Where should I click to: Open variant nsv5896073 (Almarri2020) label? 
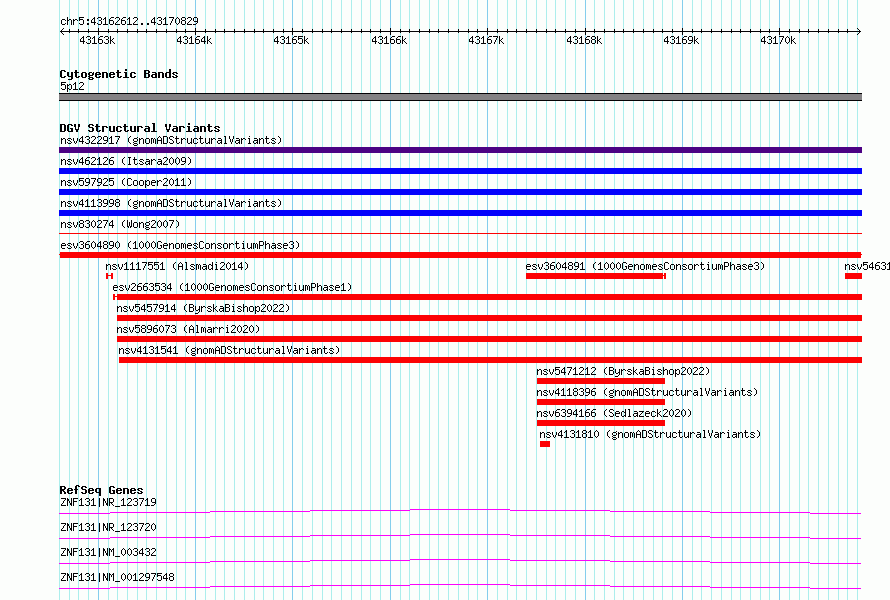(188, 329)
